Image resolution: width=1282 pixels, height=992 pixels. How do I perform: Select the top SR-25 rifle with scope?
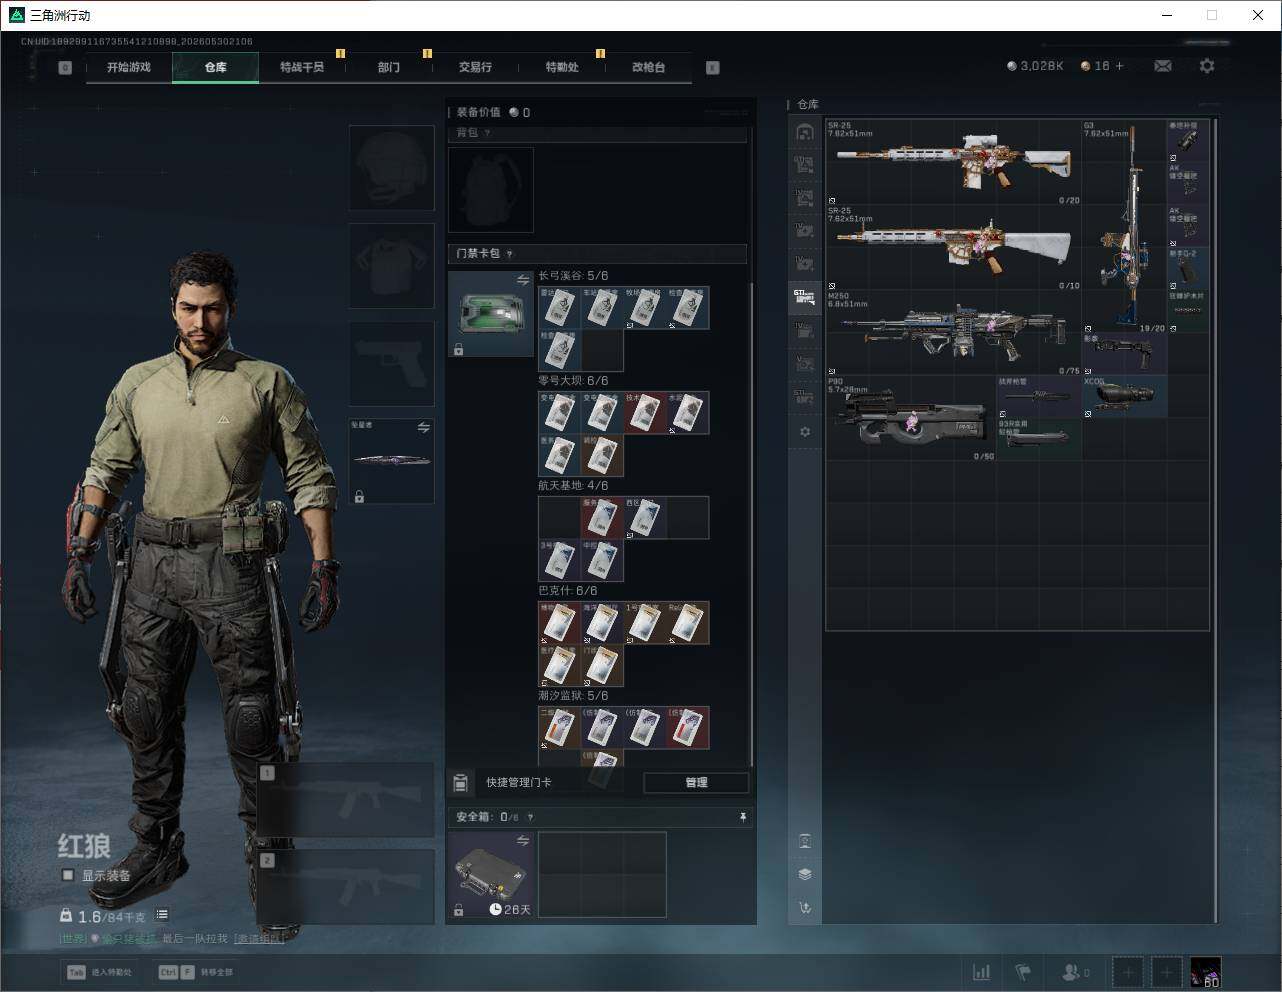pyautogui.click(x=954, y=163)
